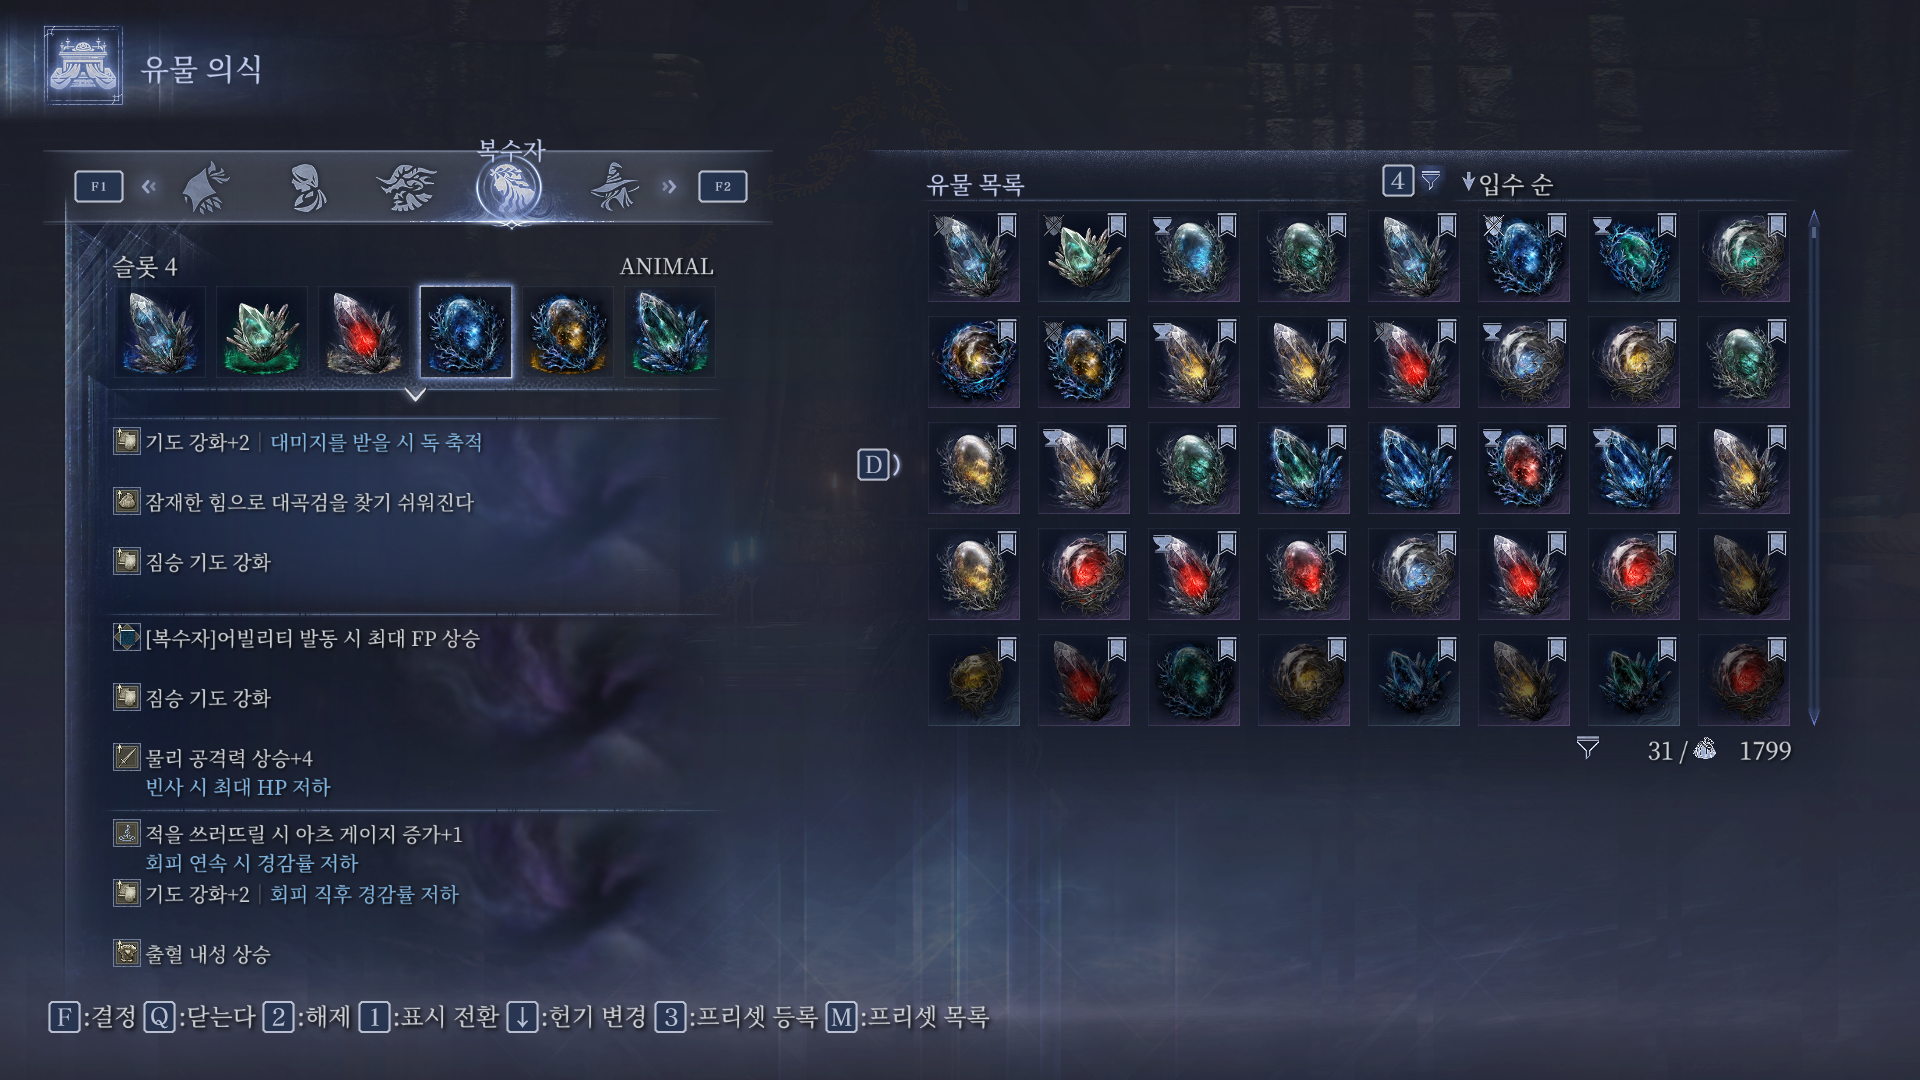The width and height of the screenshot is (1920, 1080).
Task: Click the 프리셋 목록 preset list button
Action: (907, 1017)
